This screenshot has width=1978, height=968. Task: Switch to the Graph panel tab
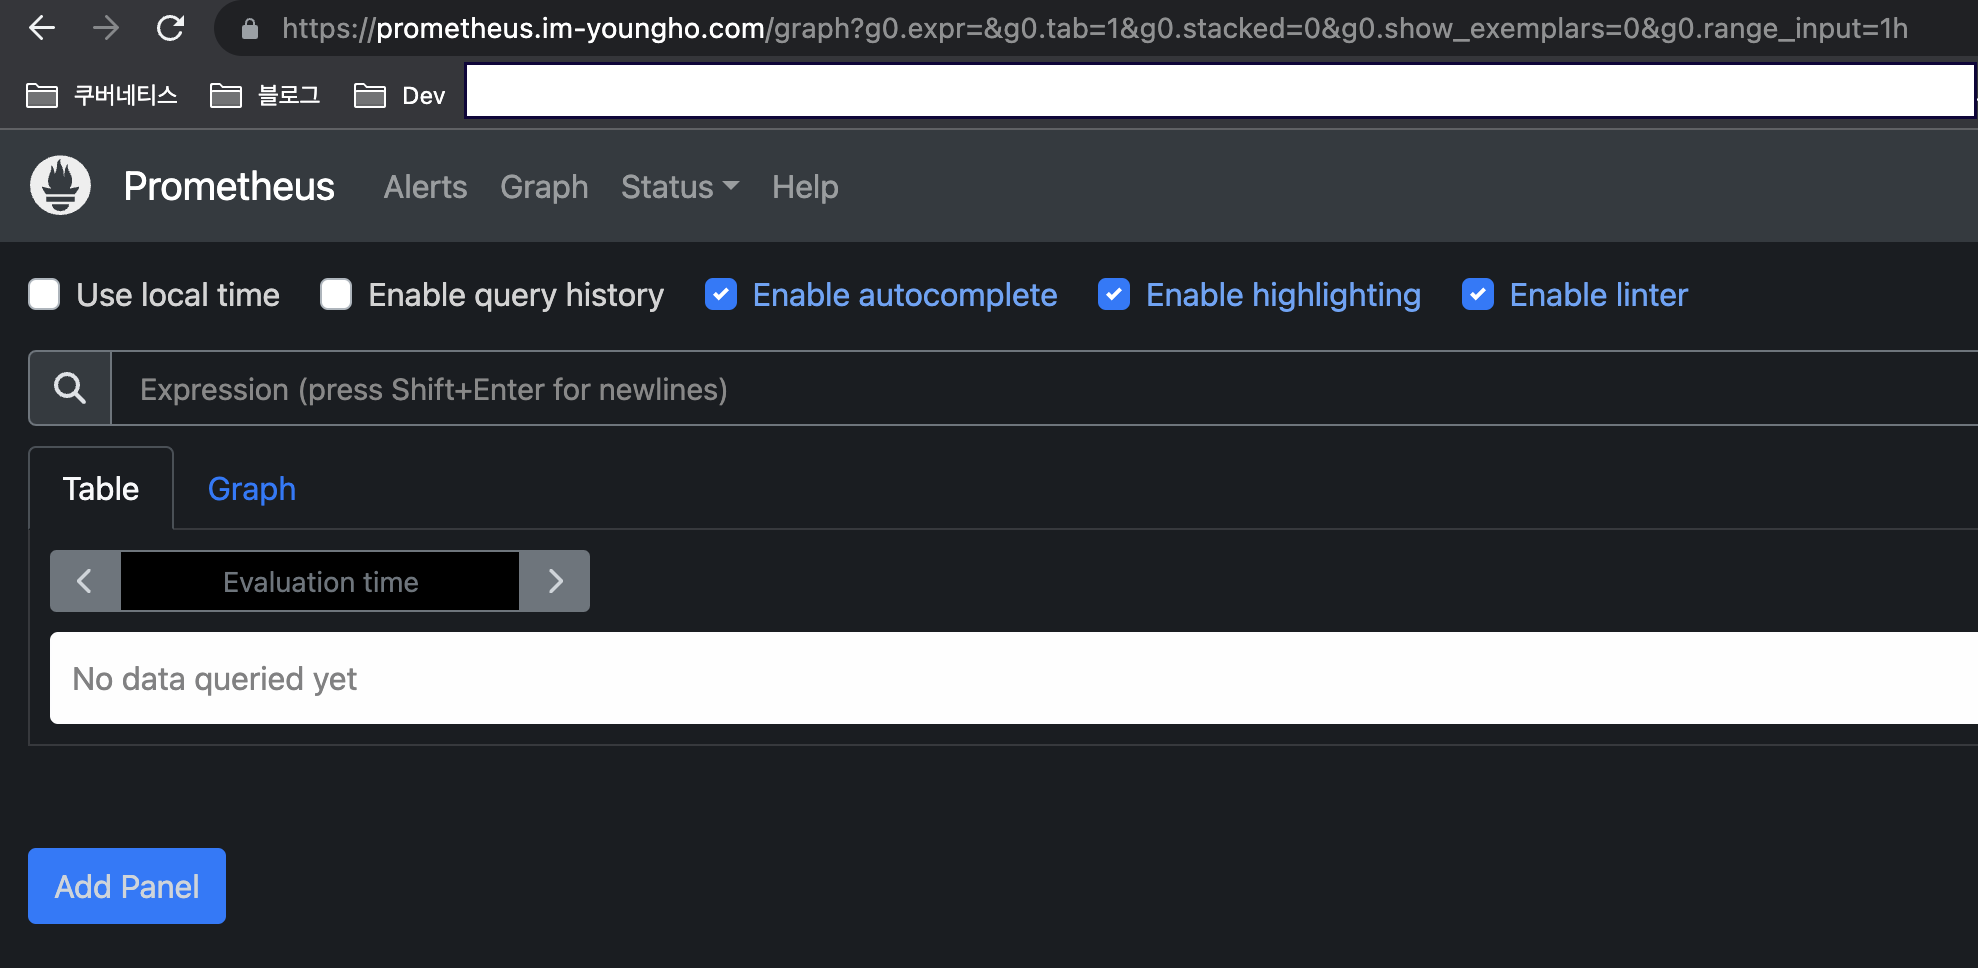coord(252,488)
